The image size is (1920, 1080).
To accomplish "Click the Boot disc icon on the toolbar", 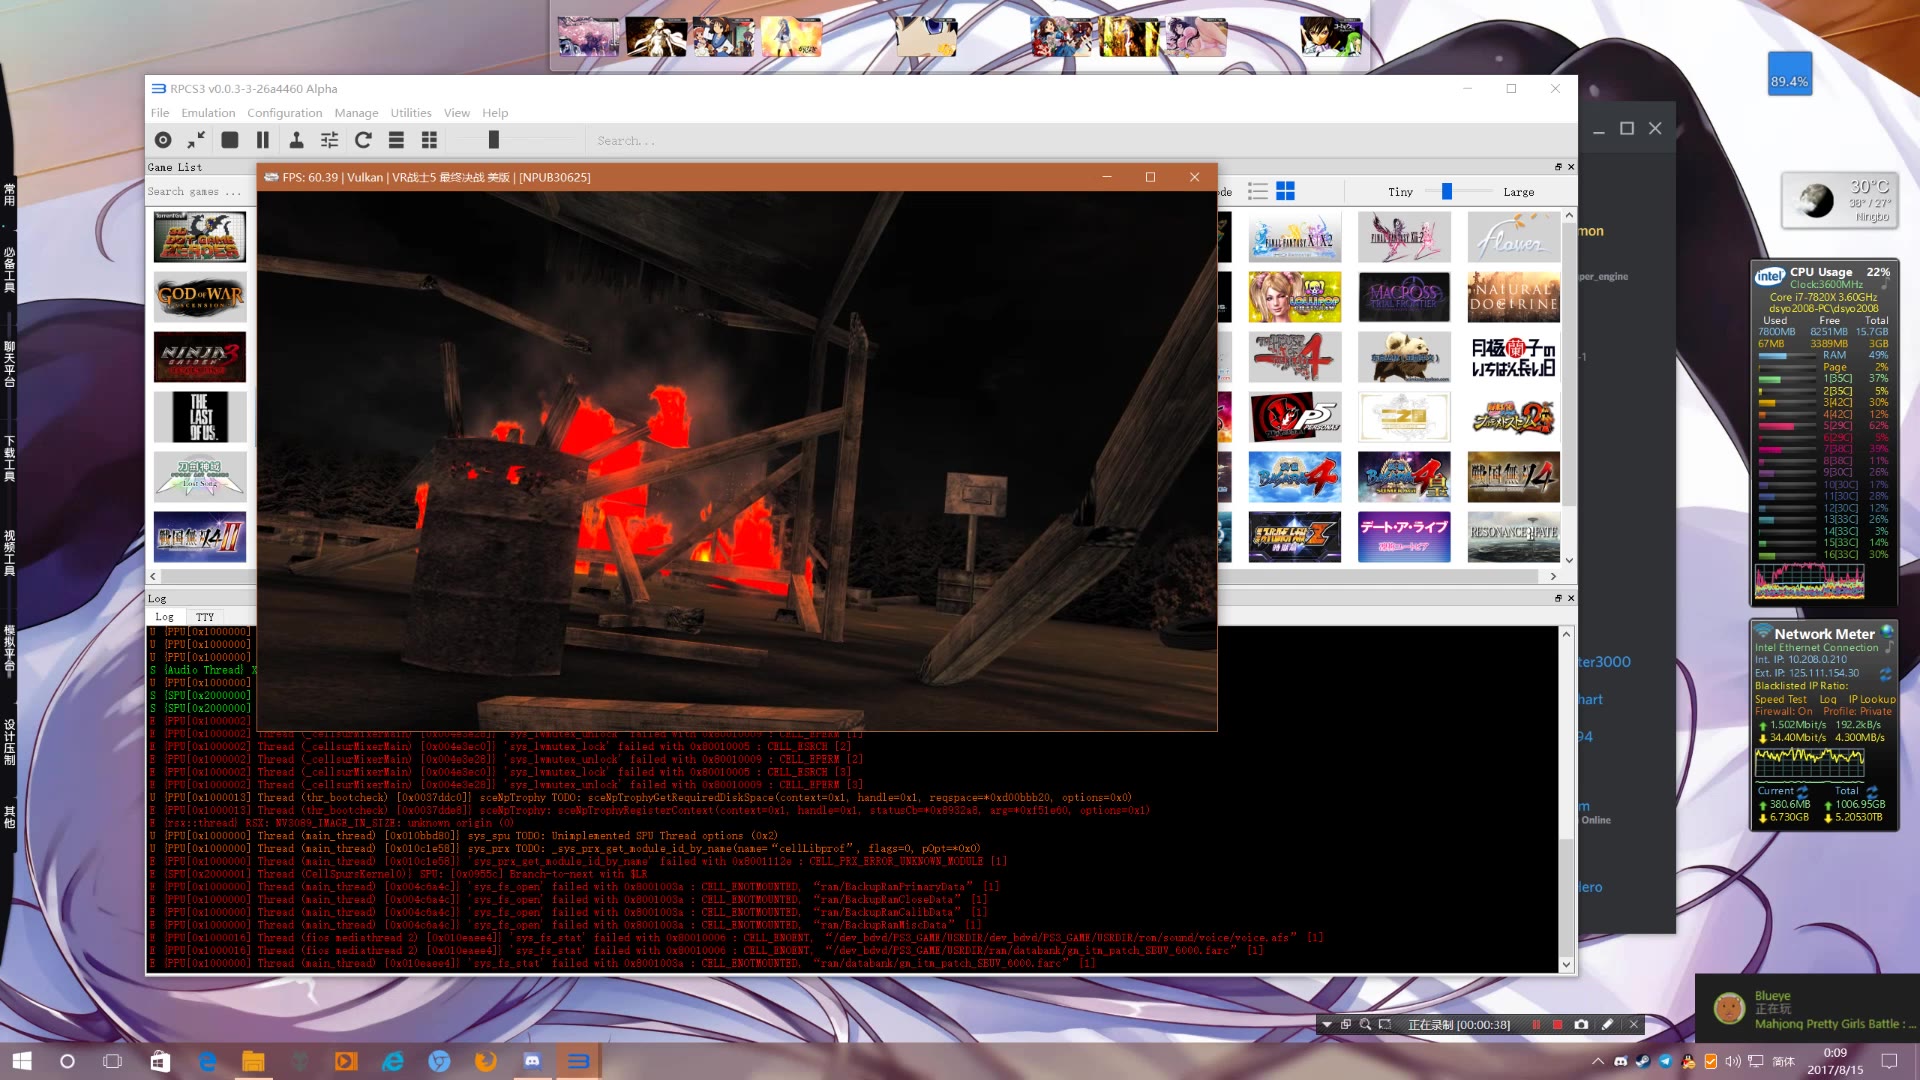I will tap(163, 140).
